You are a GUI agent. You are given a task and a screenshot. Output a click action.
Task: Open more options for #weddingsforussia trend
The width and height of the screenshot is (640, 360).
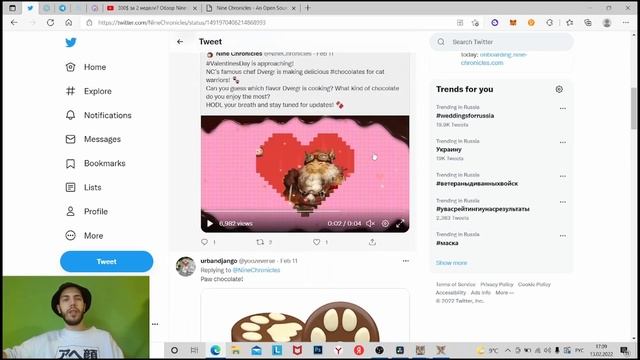(563, 109)
